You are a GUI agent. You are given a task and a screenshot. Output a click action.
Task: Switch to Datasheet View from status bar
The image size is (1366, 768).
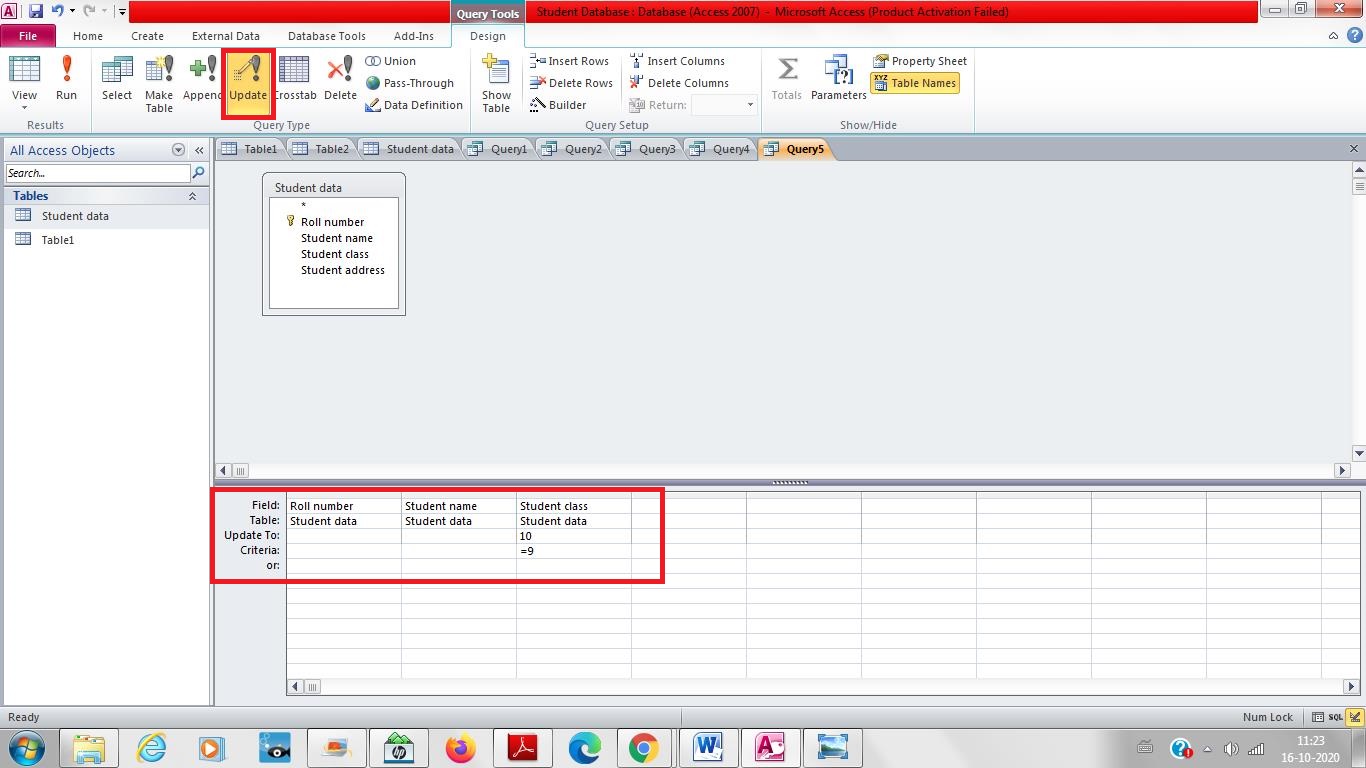click(1318, 717)
